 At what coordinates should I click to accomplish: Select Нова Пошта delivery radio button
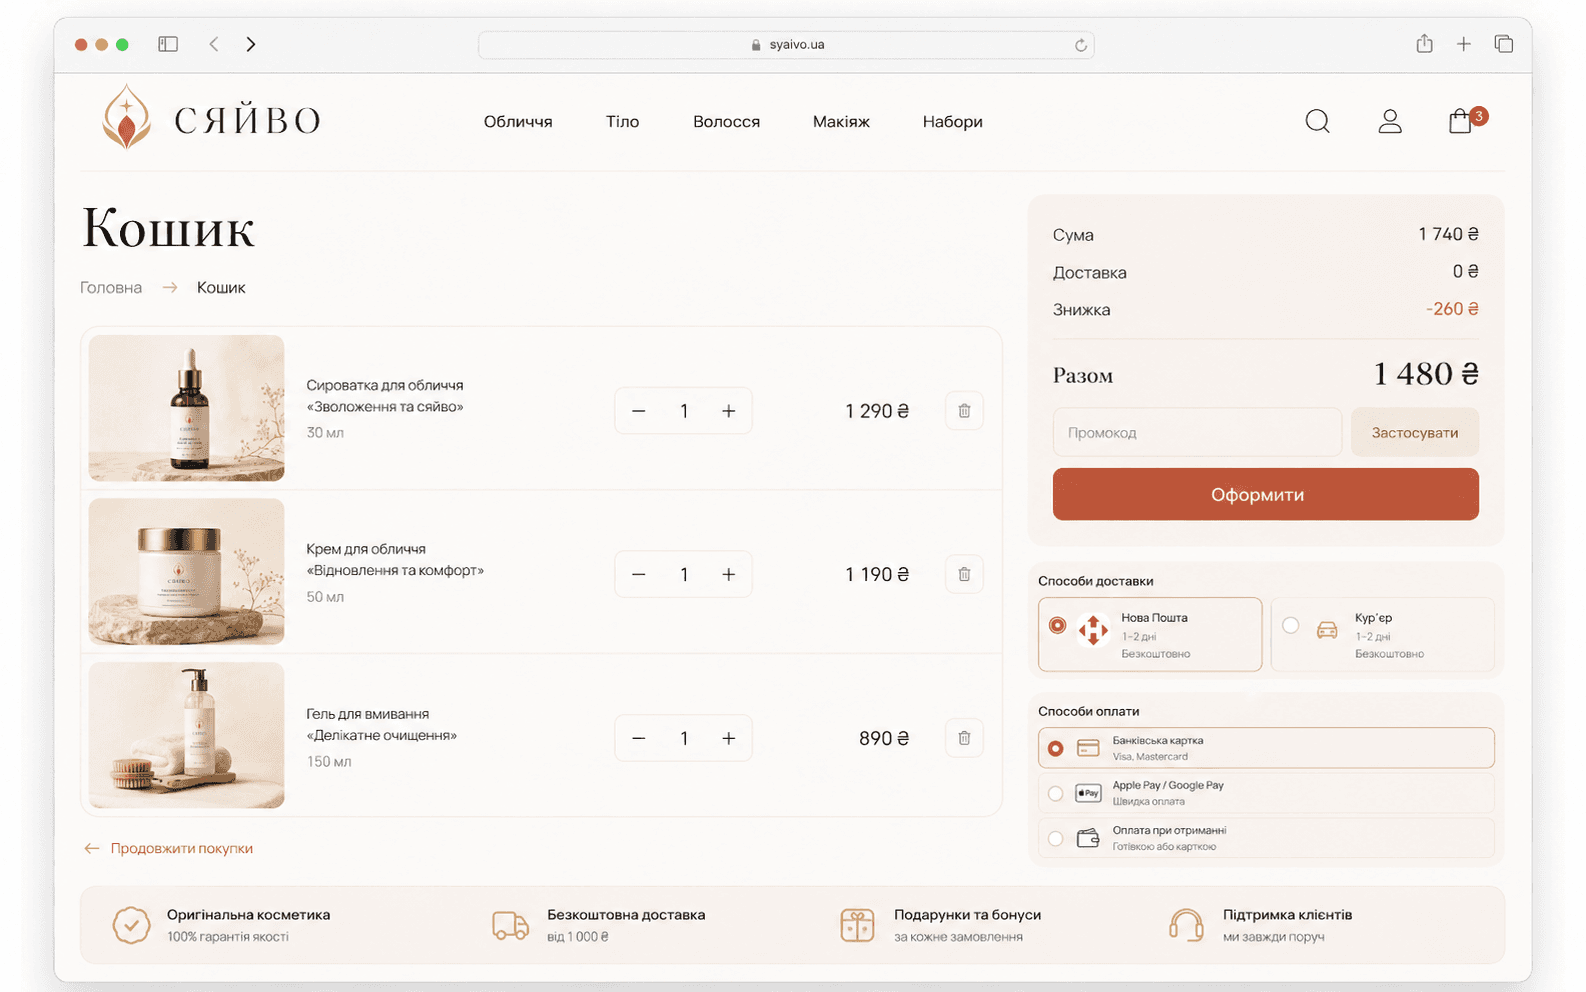point(1057,625)
